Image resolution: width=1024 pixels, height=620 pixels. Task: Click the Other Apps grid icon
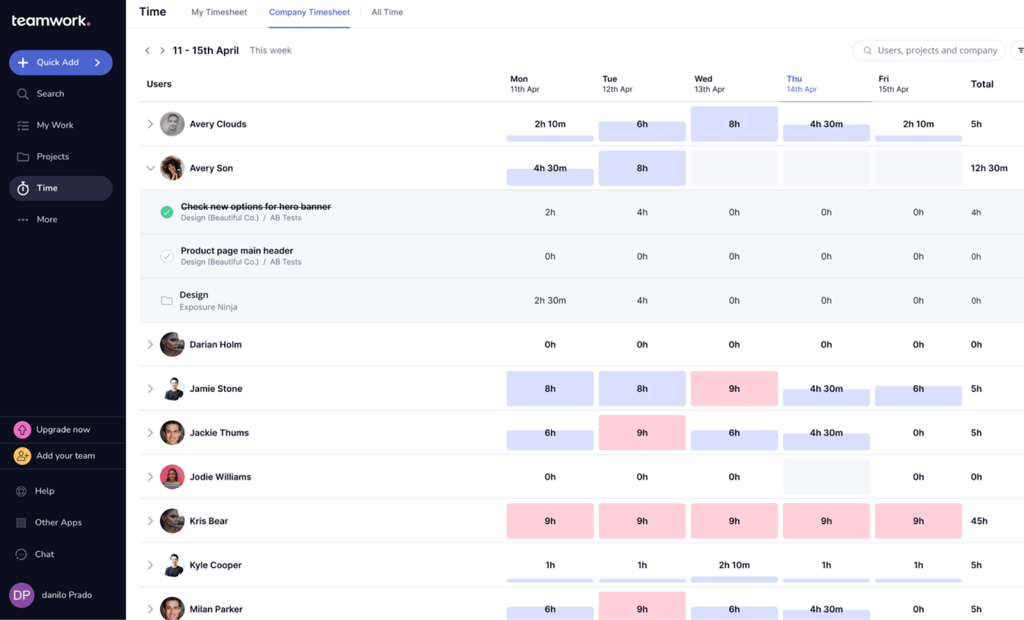point(22,522)
